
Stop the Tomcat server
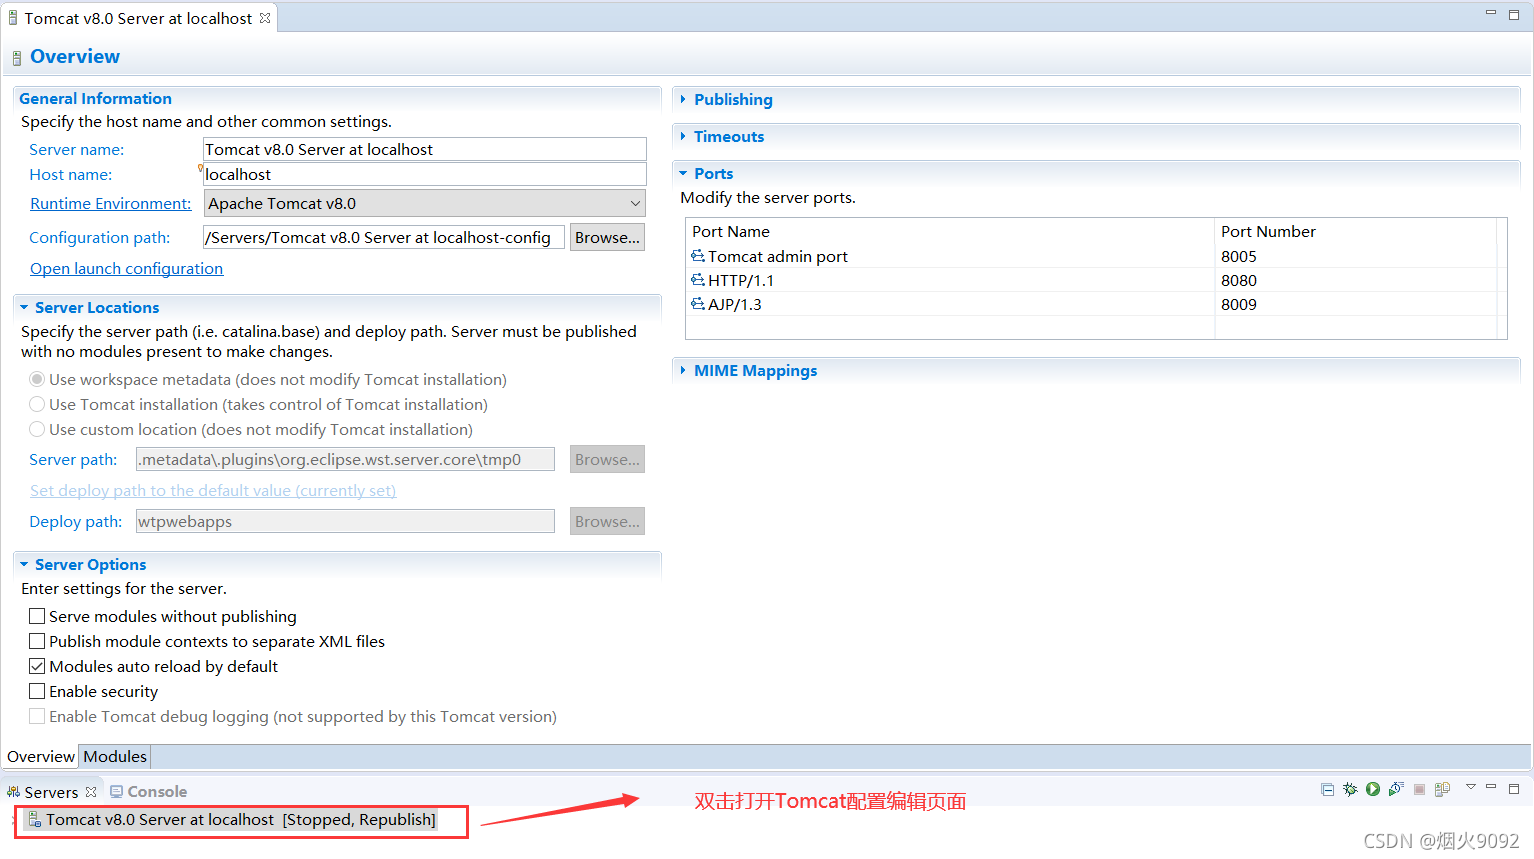1419,789
